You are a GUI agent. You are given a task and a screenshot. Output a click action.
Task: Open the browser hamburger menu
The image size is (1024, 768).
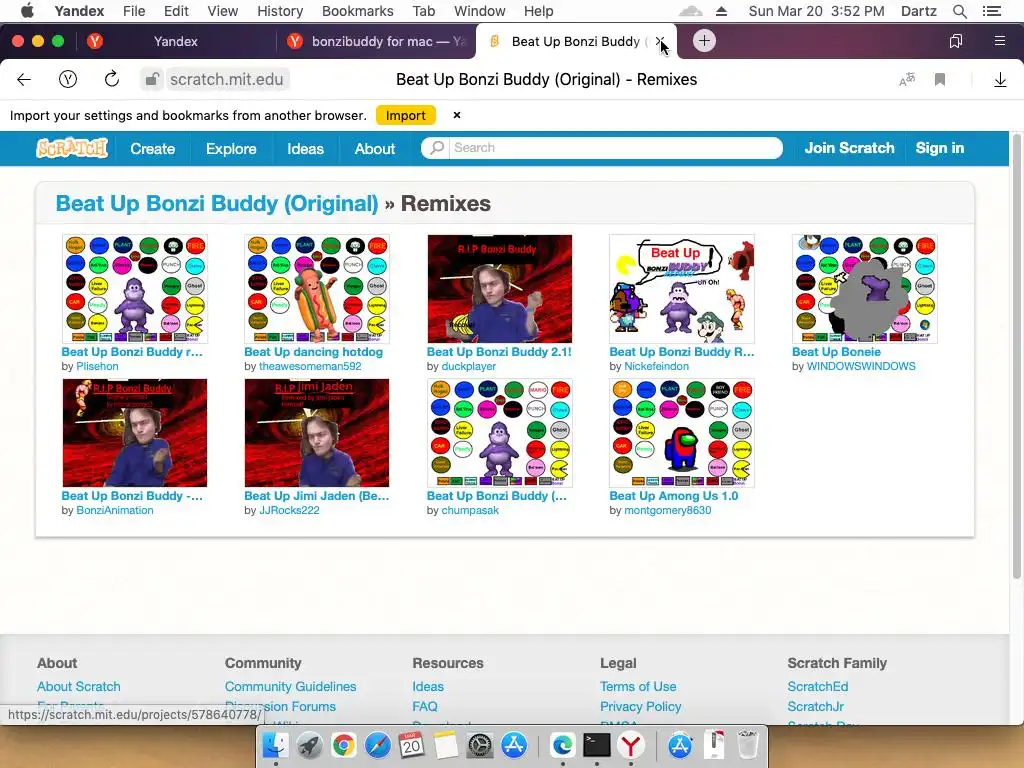pyautogui.click(x=999, y=41)
